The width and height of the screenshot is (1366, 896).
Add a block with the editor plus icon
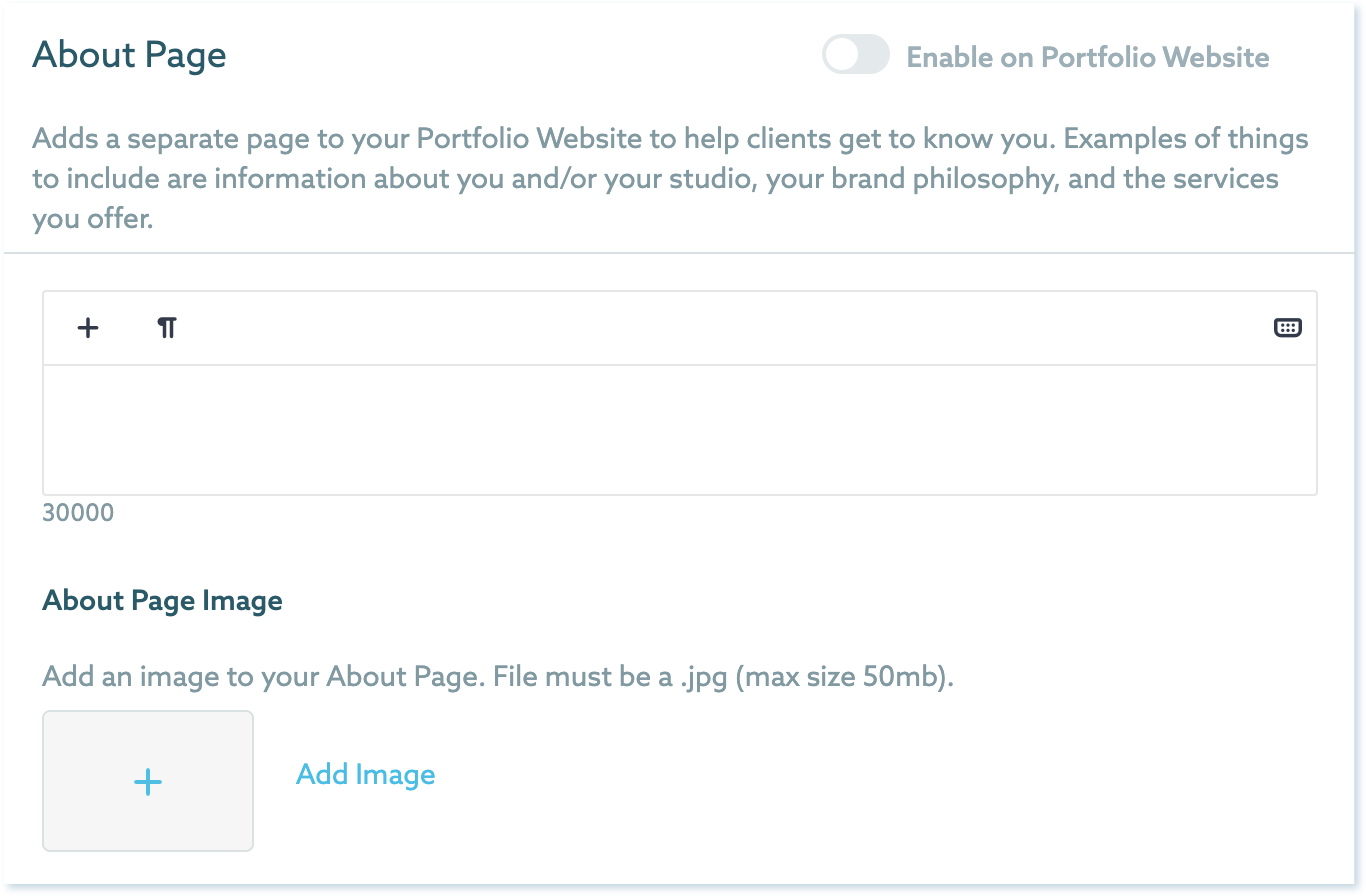pyautogui.click(x=88, y=328)
